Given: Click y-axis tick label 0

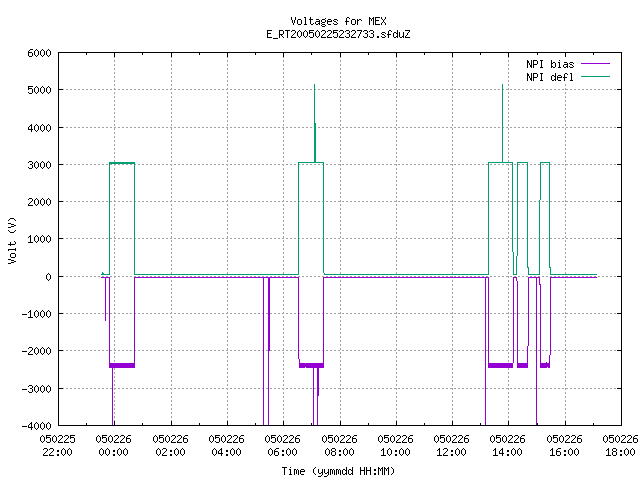Looking at the screenshot, I should [x=49, y=277].
